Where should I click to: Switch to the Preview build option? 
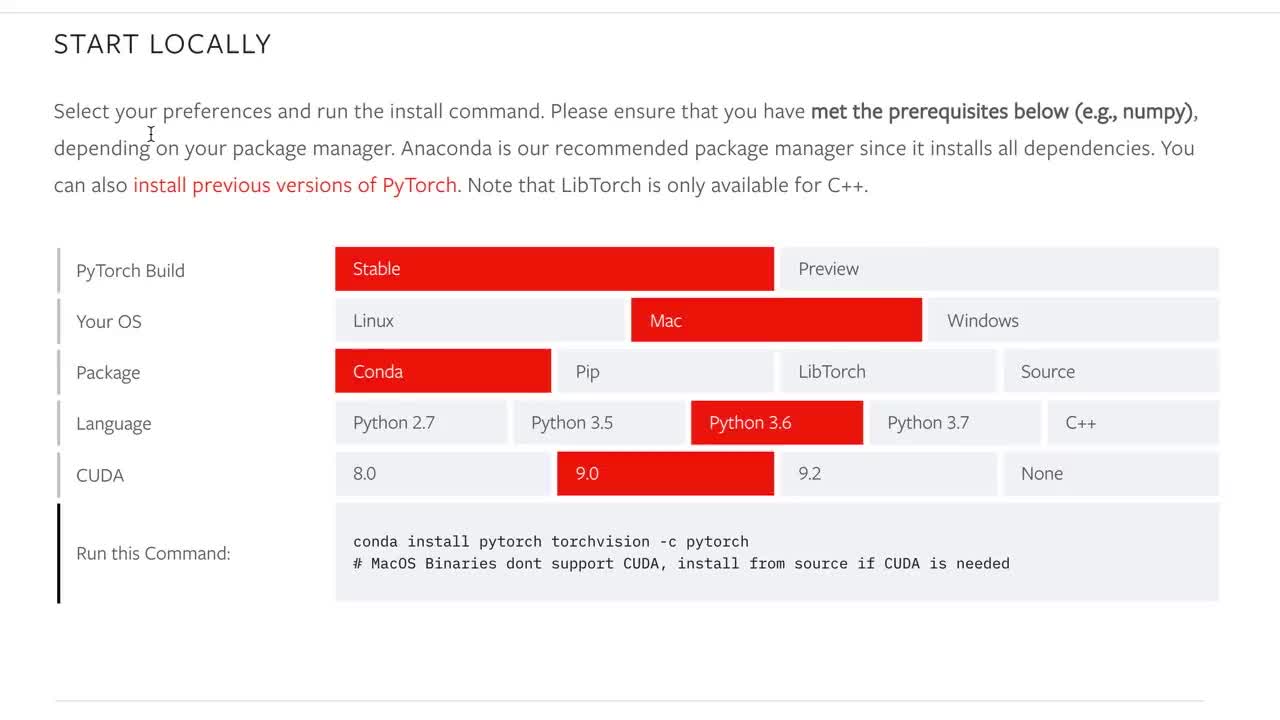tap(998, 269)
